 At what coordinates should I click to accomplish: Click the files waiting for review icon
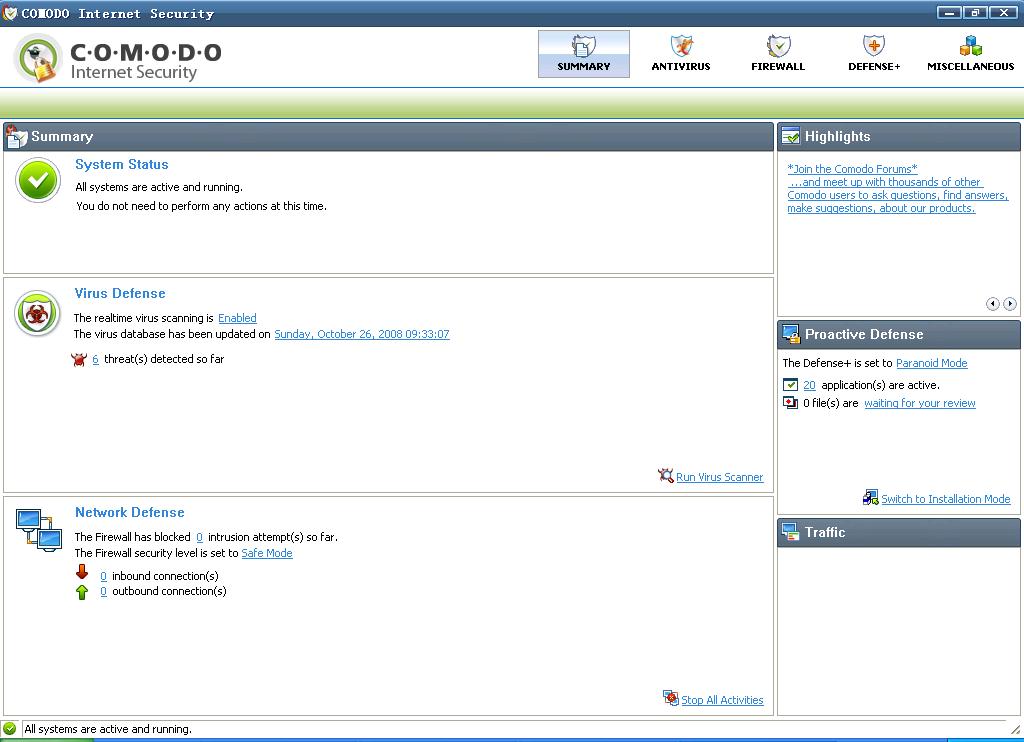(x=790, y=403)
